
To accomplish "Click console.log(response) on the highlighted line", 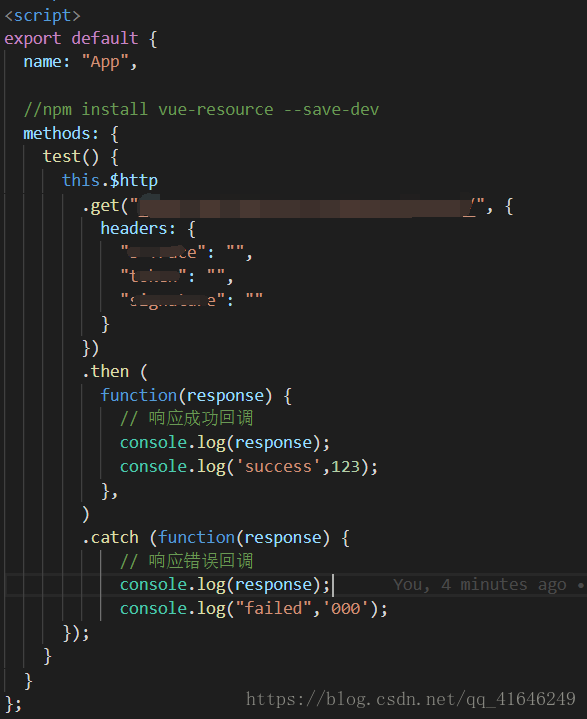I will pyautogui.click(x=225, y=585).
